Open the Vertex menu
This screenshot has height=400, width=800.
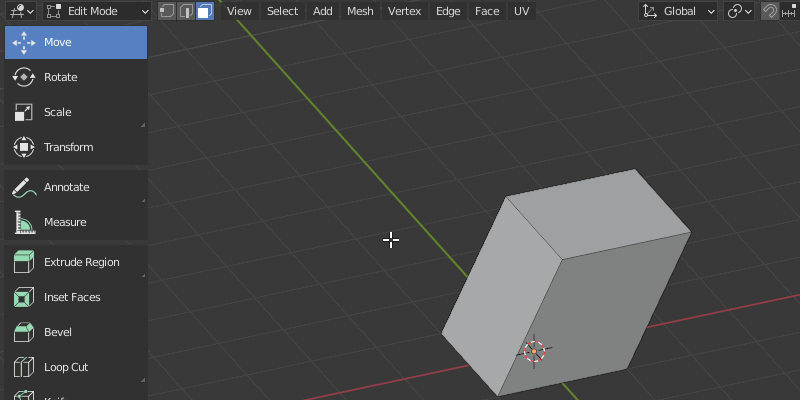(404, 11)
